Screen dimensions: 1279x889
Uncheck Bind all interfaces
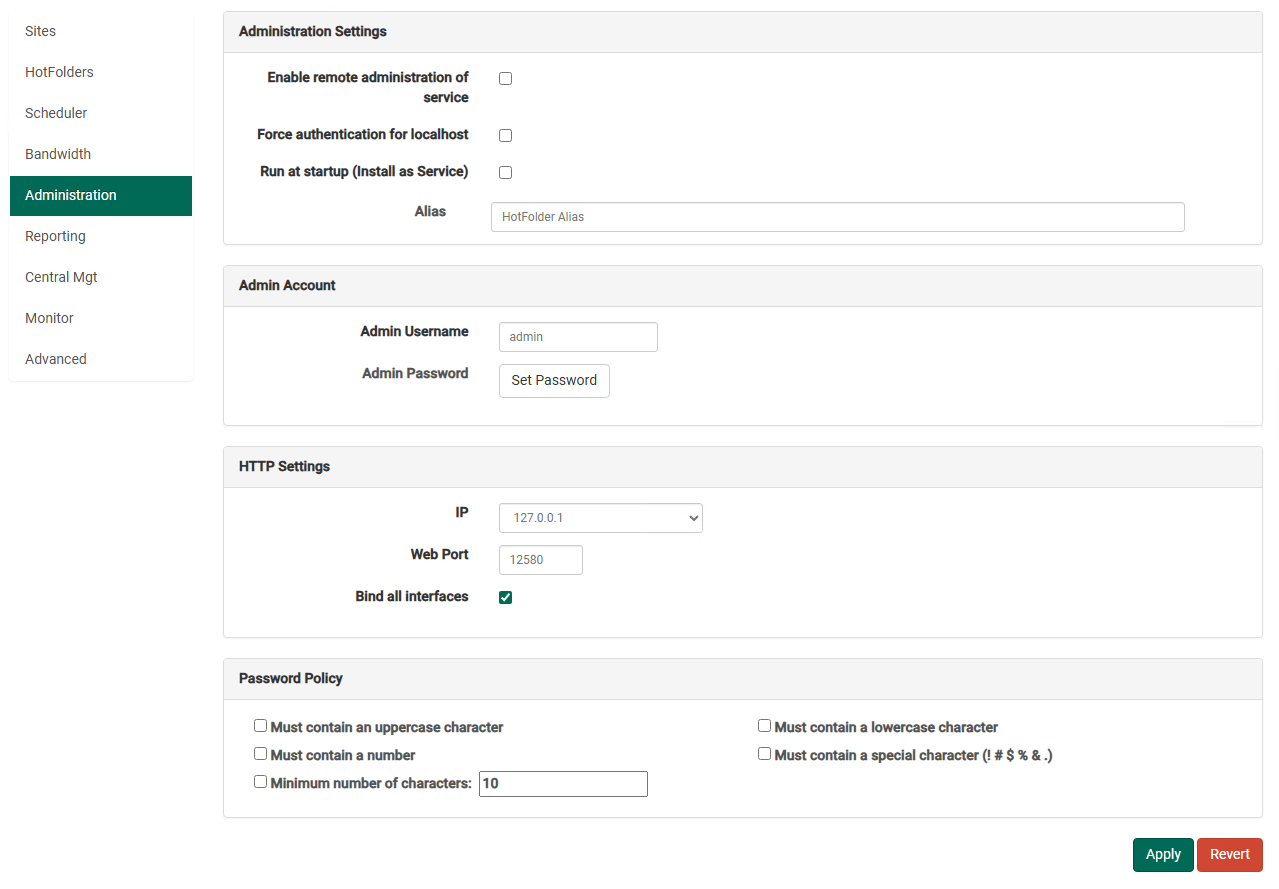point(506,597)
